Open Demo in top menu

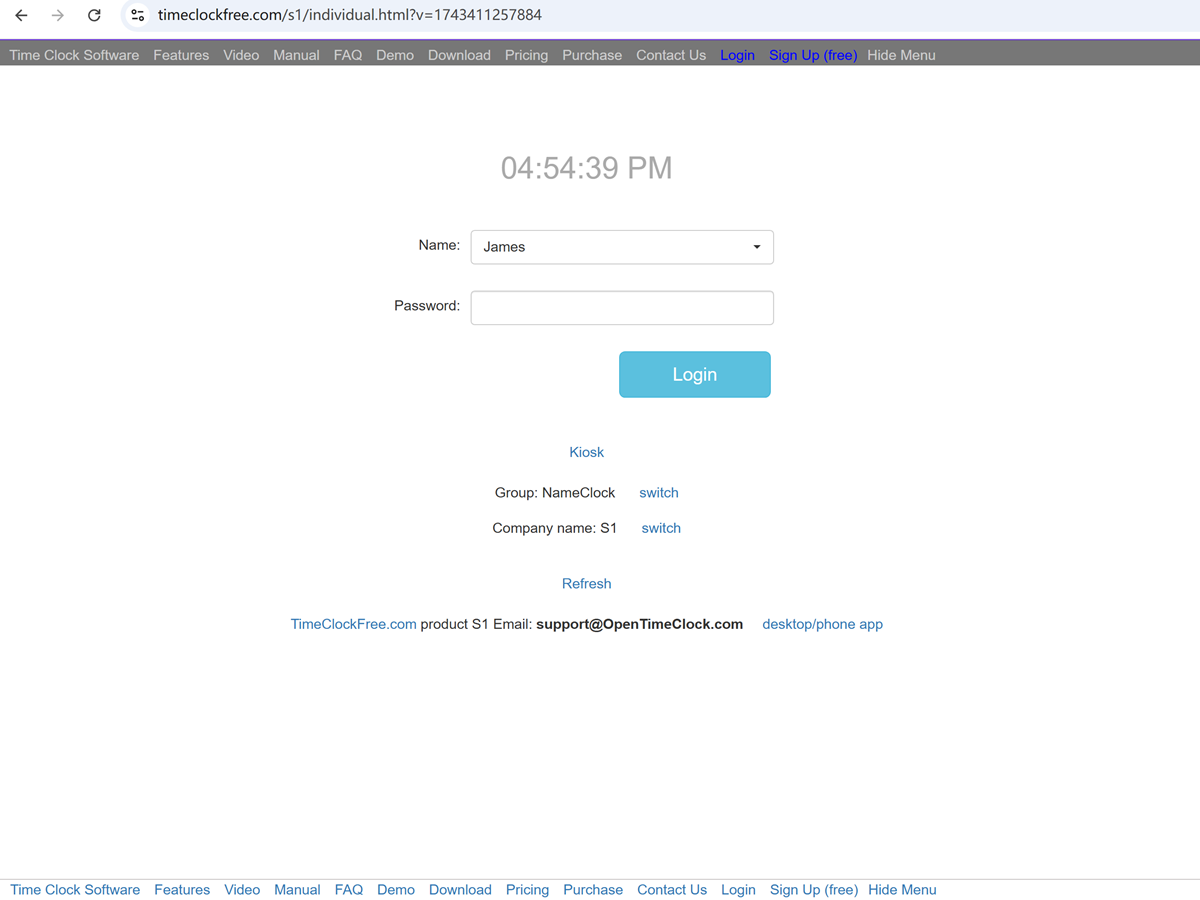pyautogui.click(x=395, y=55)
